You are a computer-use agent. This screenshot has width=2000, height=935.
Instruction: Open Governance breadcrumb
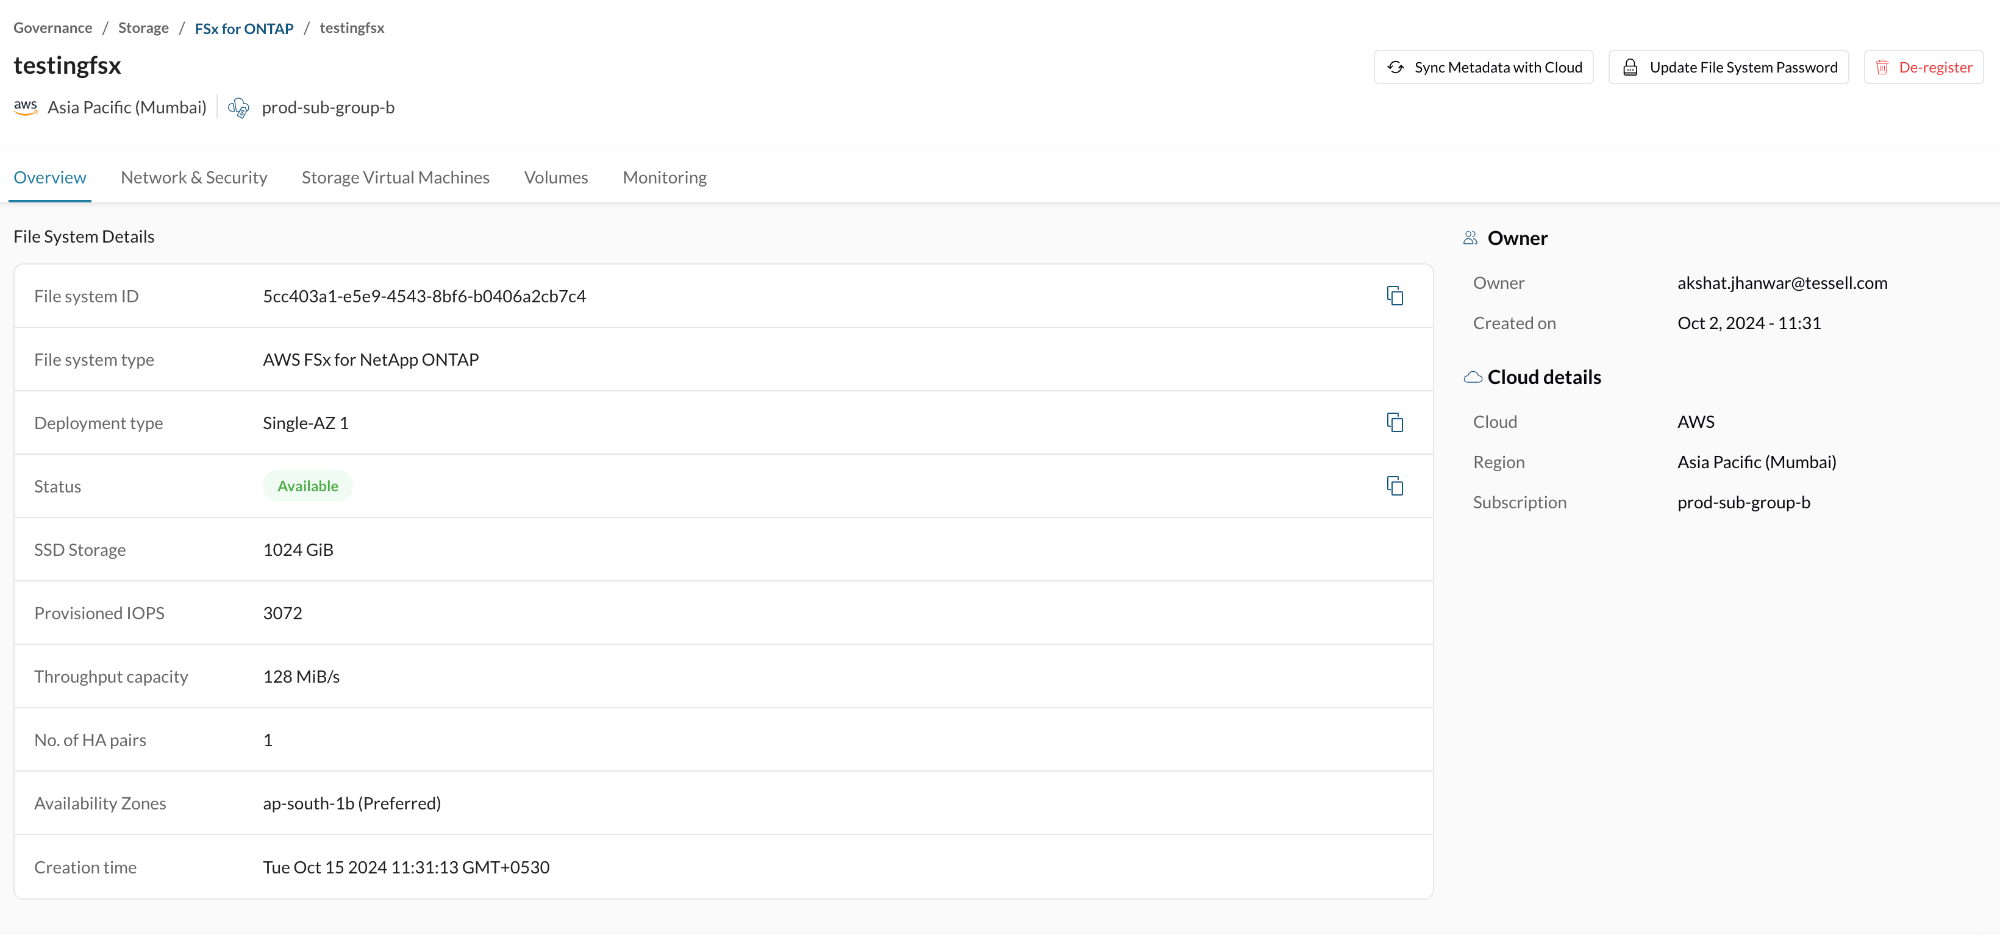click(53, 28)
